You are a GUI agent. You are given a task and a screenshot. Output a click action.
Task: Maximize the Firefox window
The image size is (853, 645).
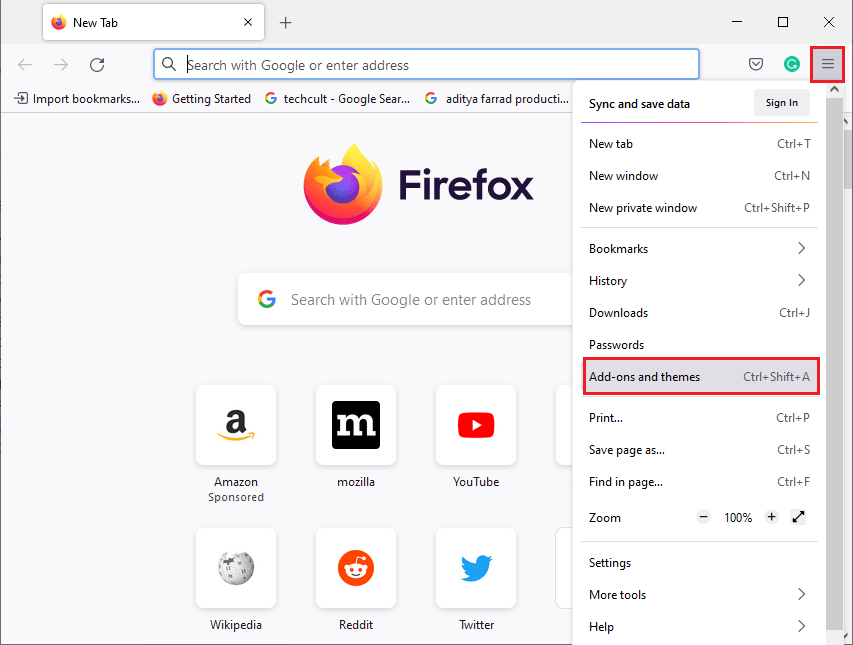tap(783, 22)
